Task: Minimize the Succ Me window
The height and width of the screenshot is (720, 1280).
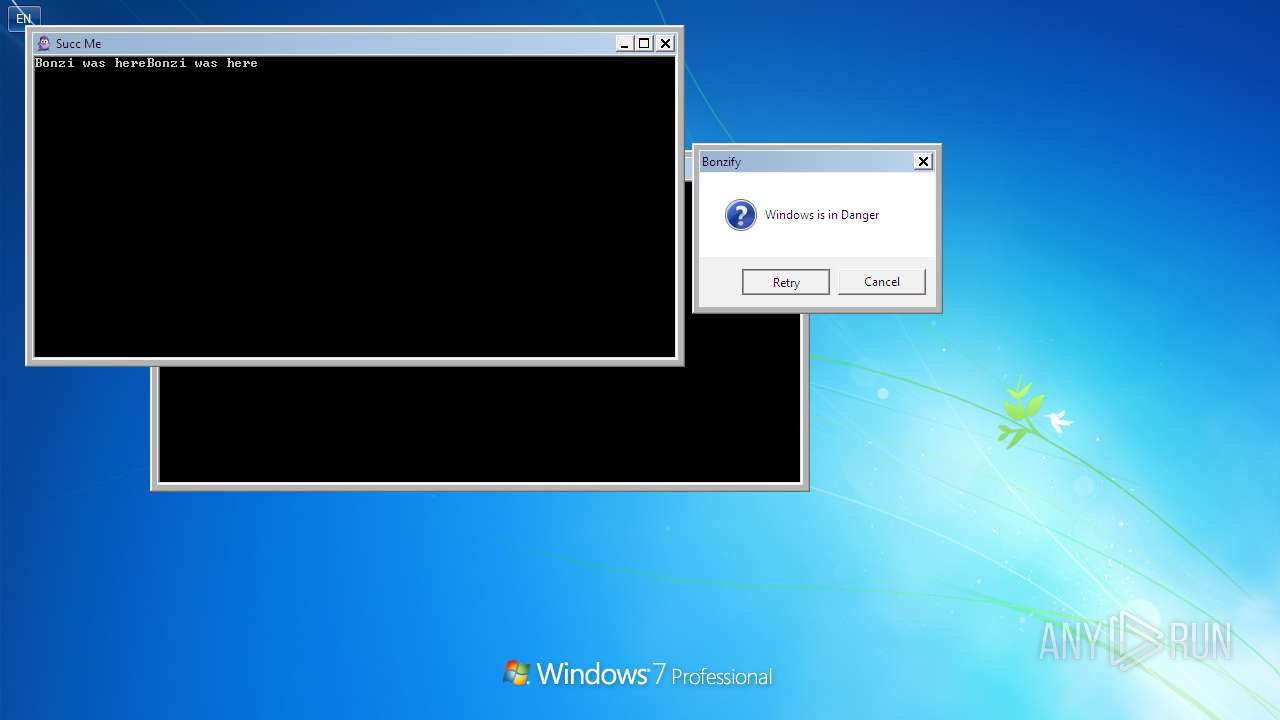Action: [624, 43]
